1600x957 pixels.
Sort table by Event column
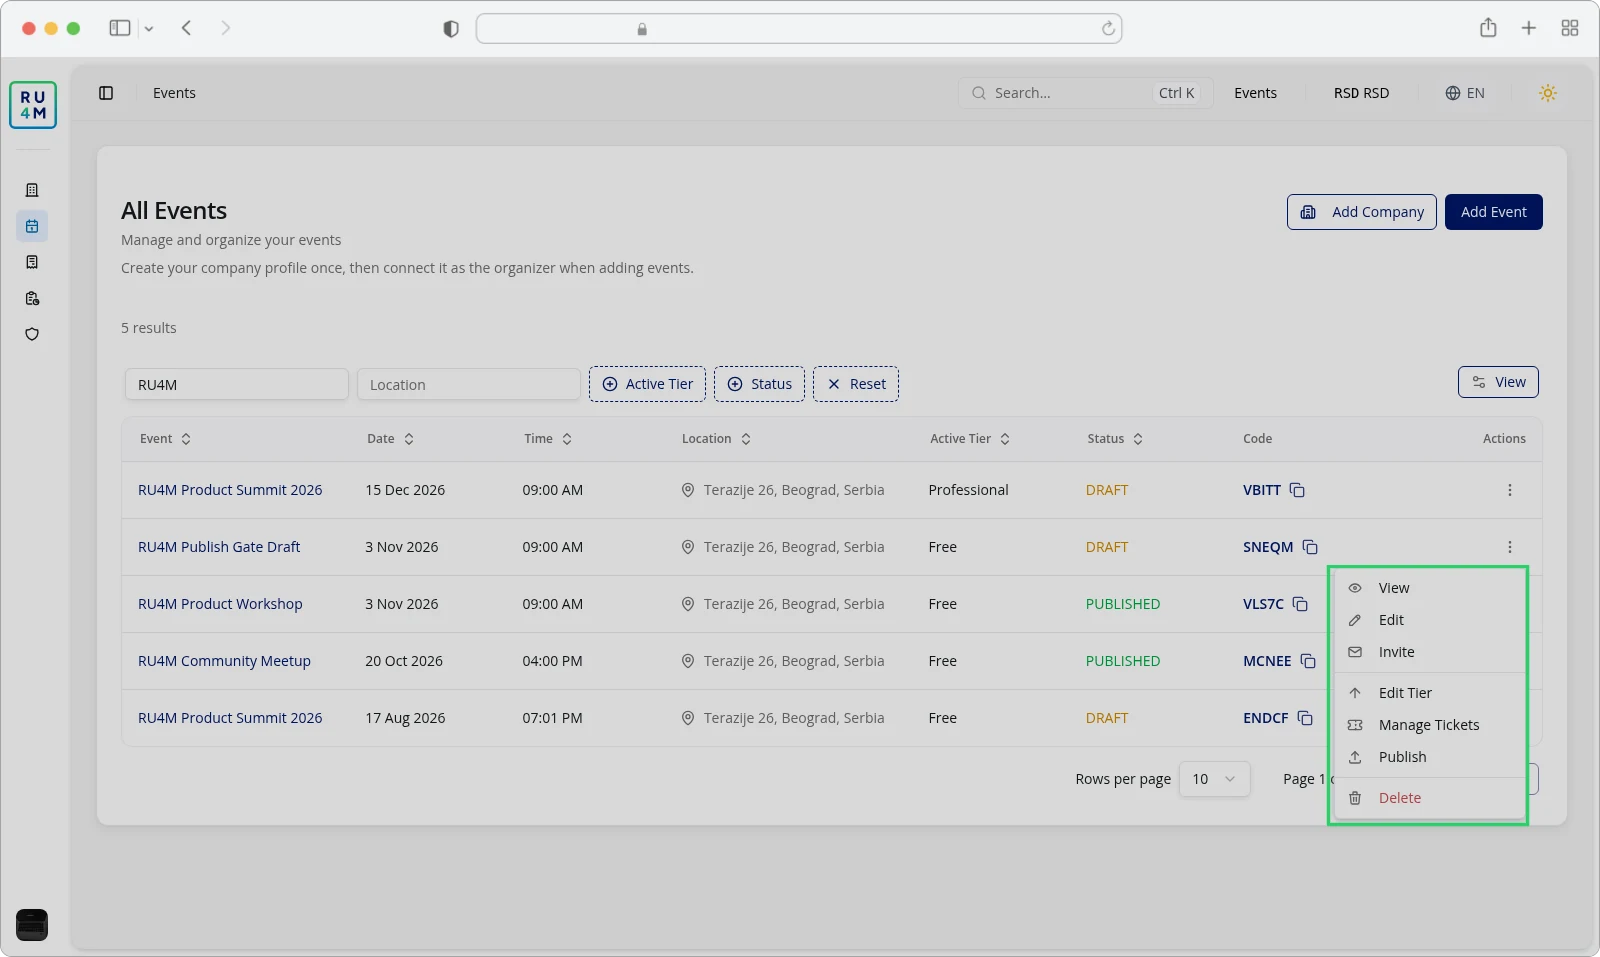coord(165,439)
